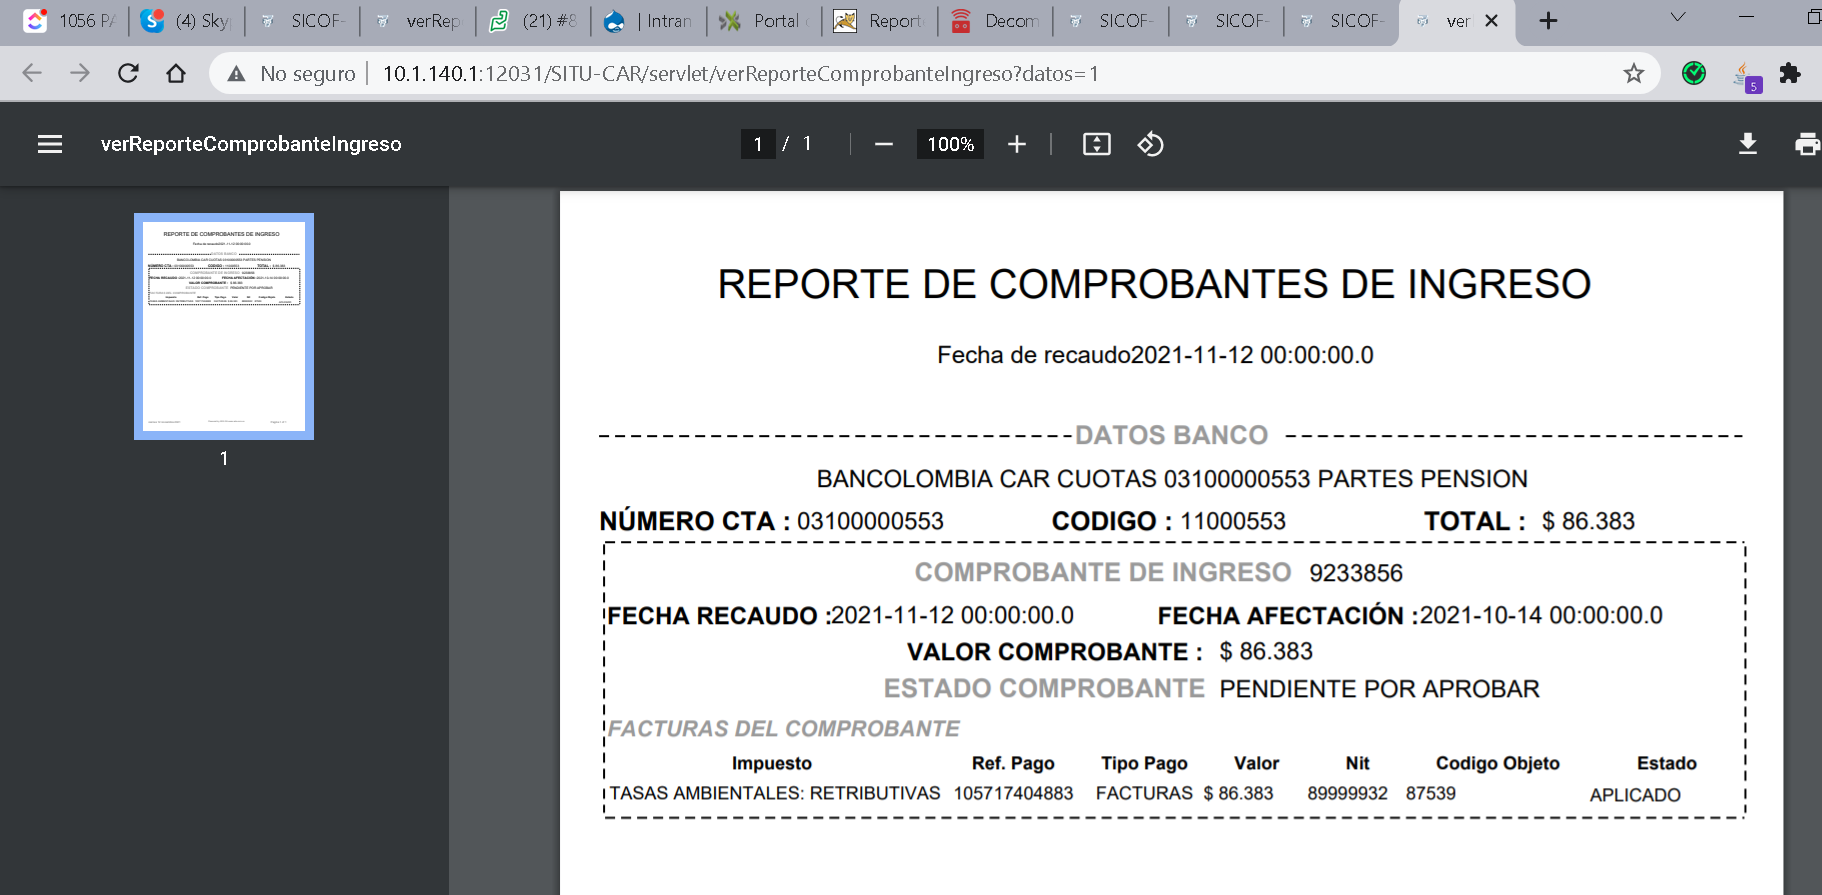The width and height of the screenshot is (1822, 895).
Task: Switch to the Portal browser tab
Action: coord(763,21)
